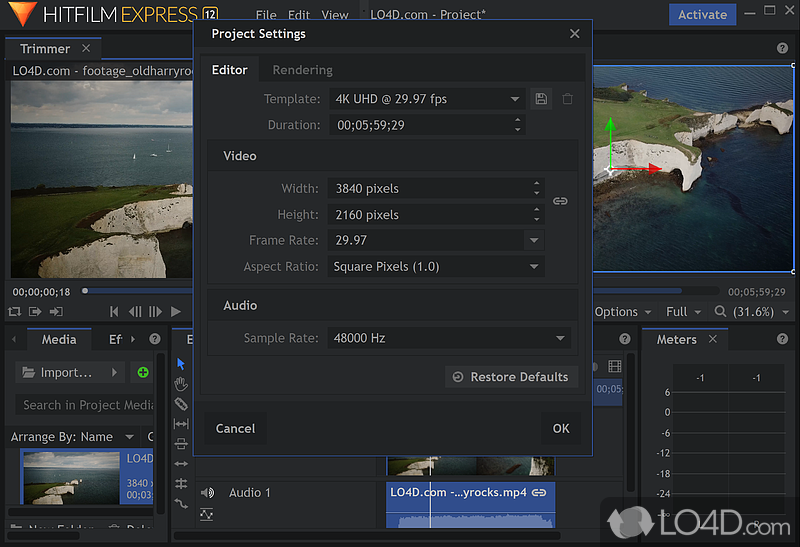Click overlay clip icon in Trimmer
Screen dimensions: 800x547
coord(56,311)
